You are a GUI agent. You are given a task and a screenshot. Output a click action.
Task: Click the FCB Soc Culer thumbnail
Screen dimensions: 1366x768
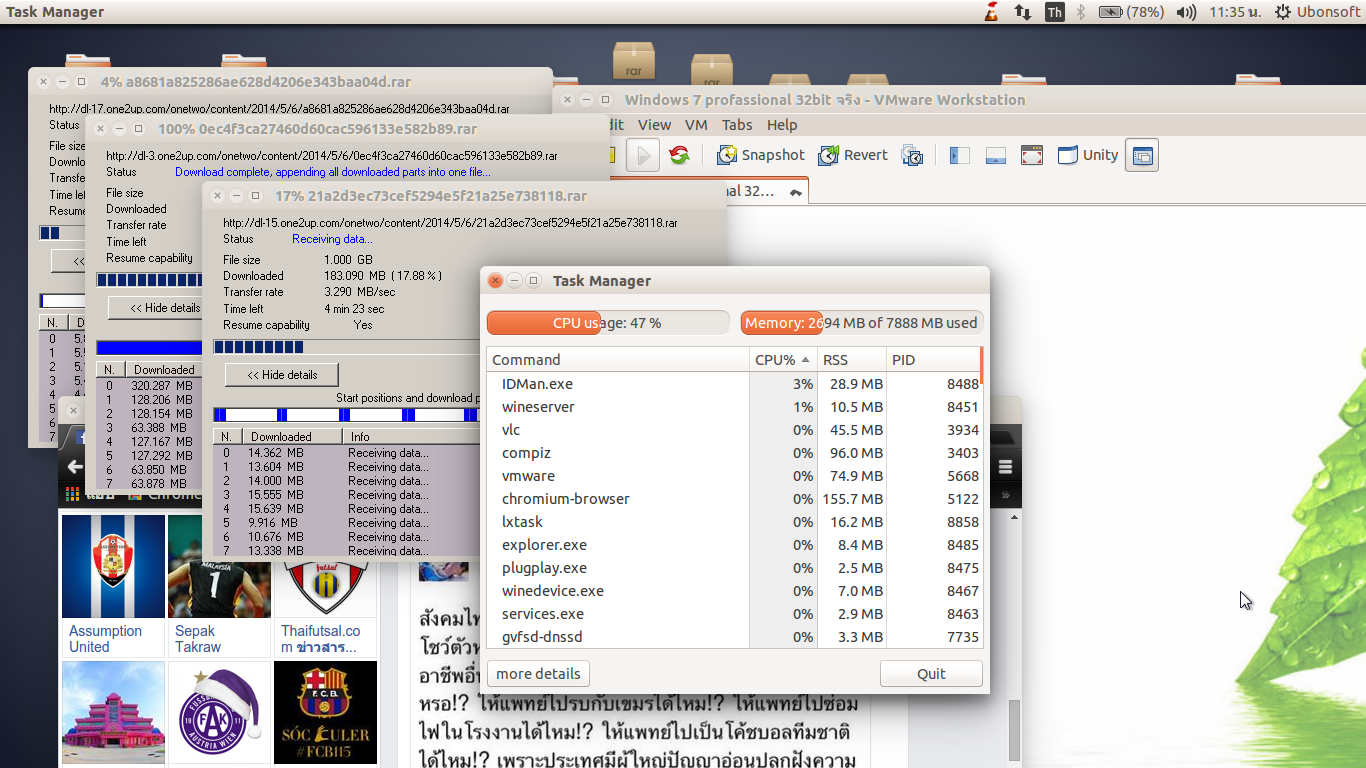pyautogui.click(x=325, y=713)
